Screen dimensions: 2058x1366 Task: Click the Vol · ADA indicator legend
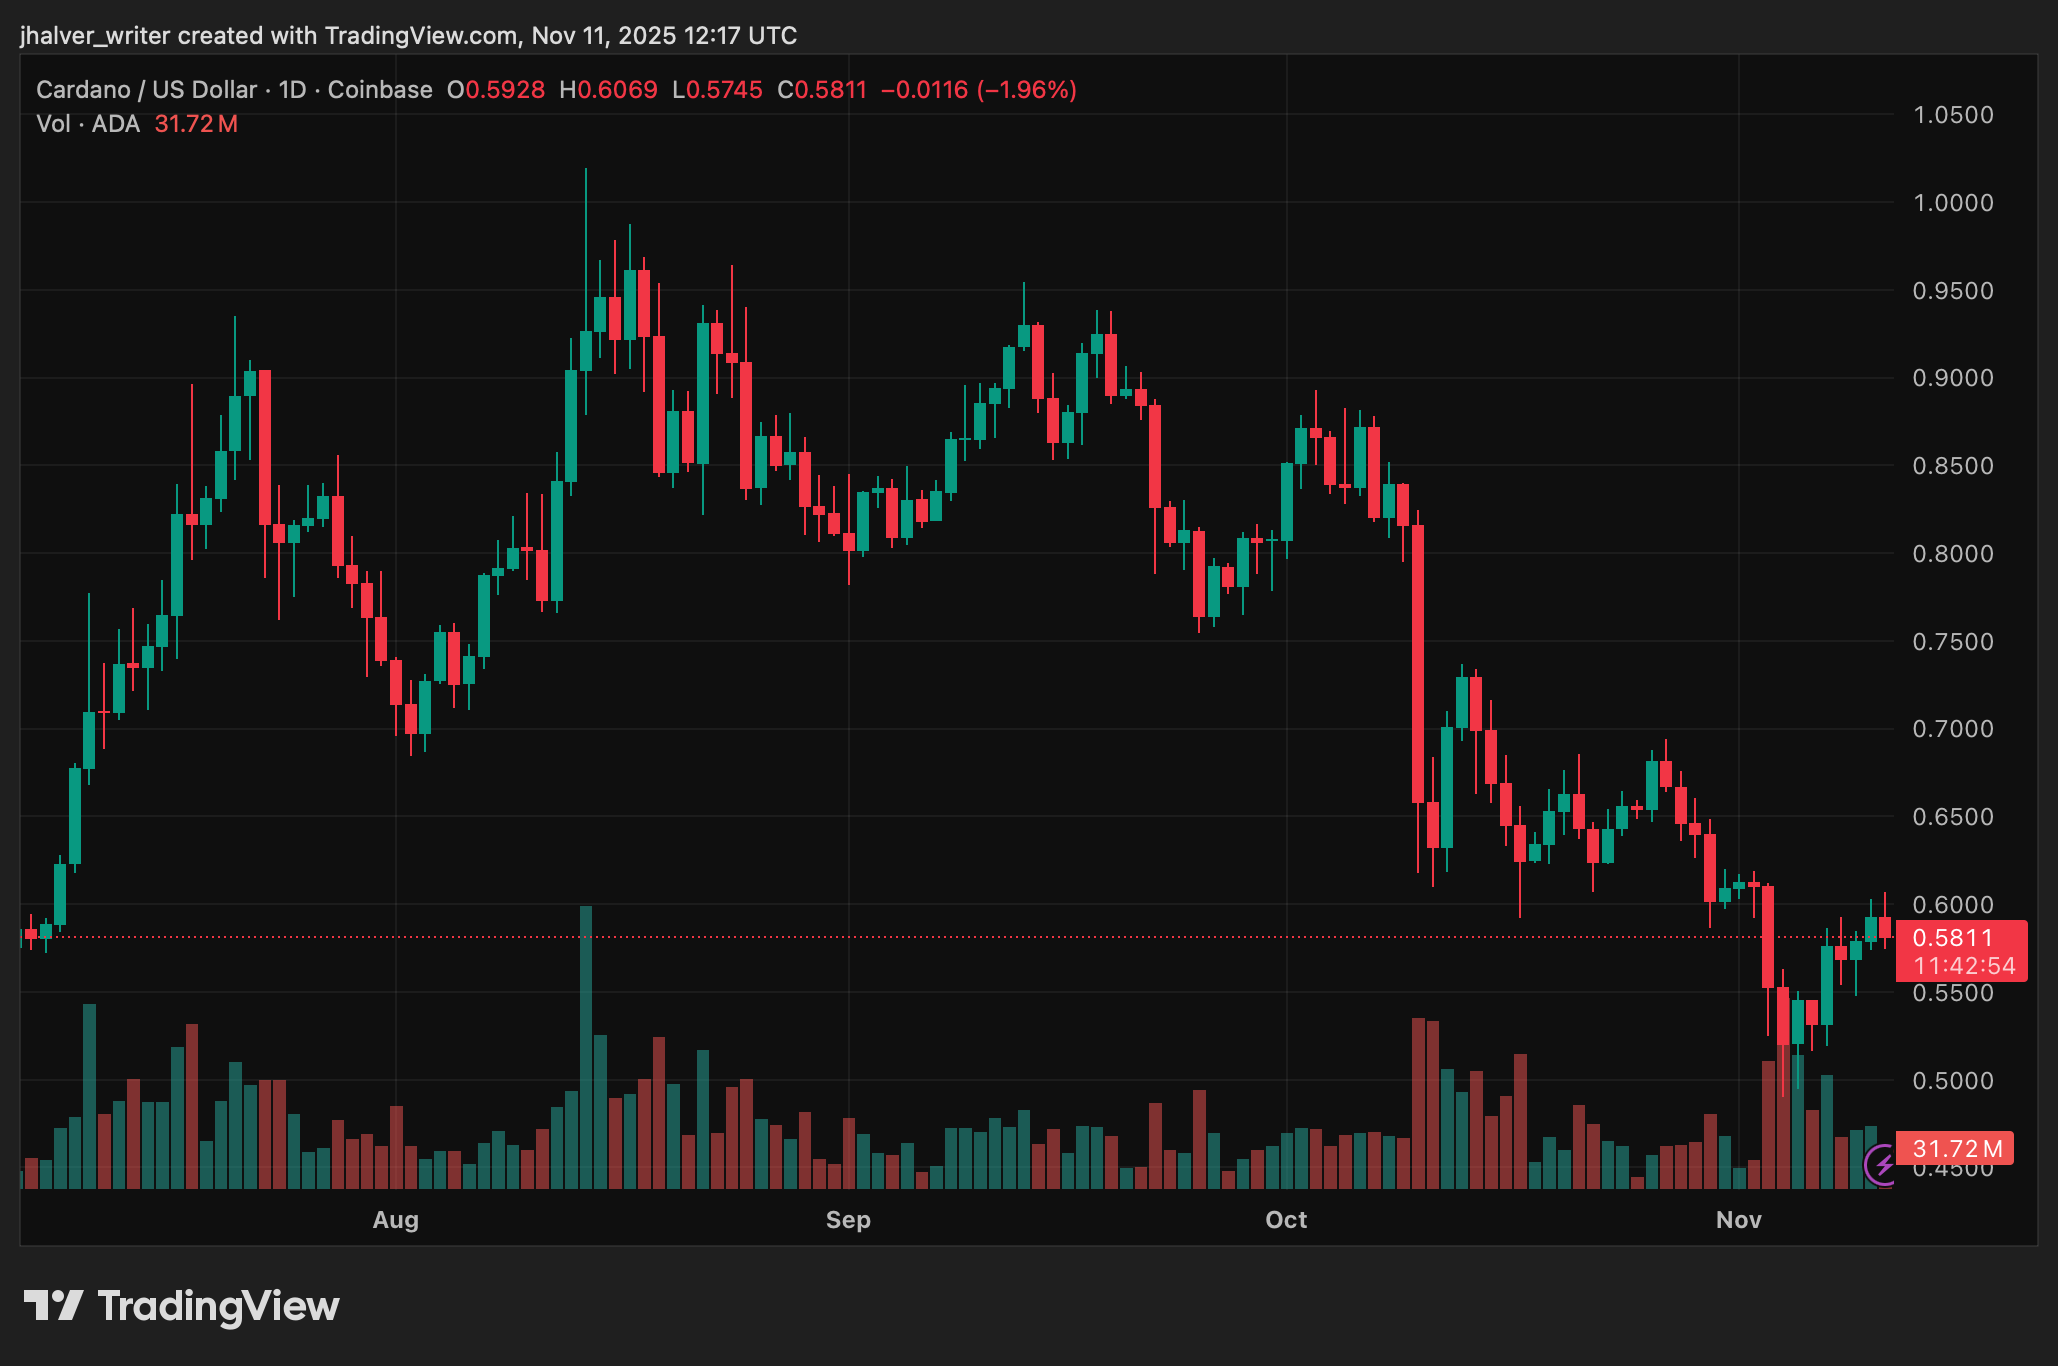click(88, 124)
